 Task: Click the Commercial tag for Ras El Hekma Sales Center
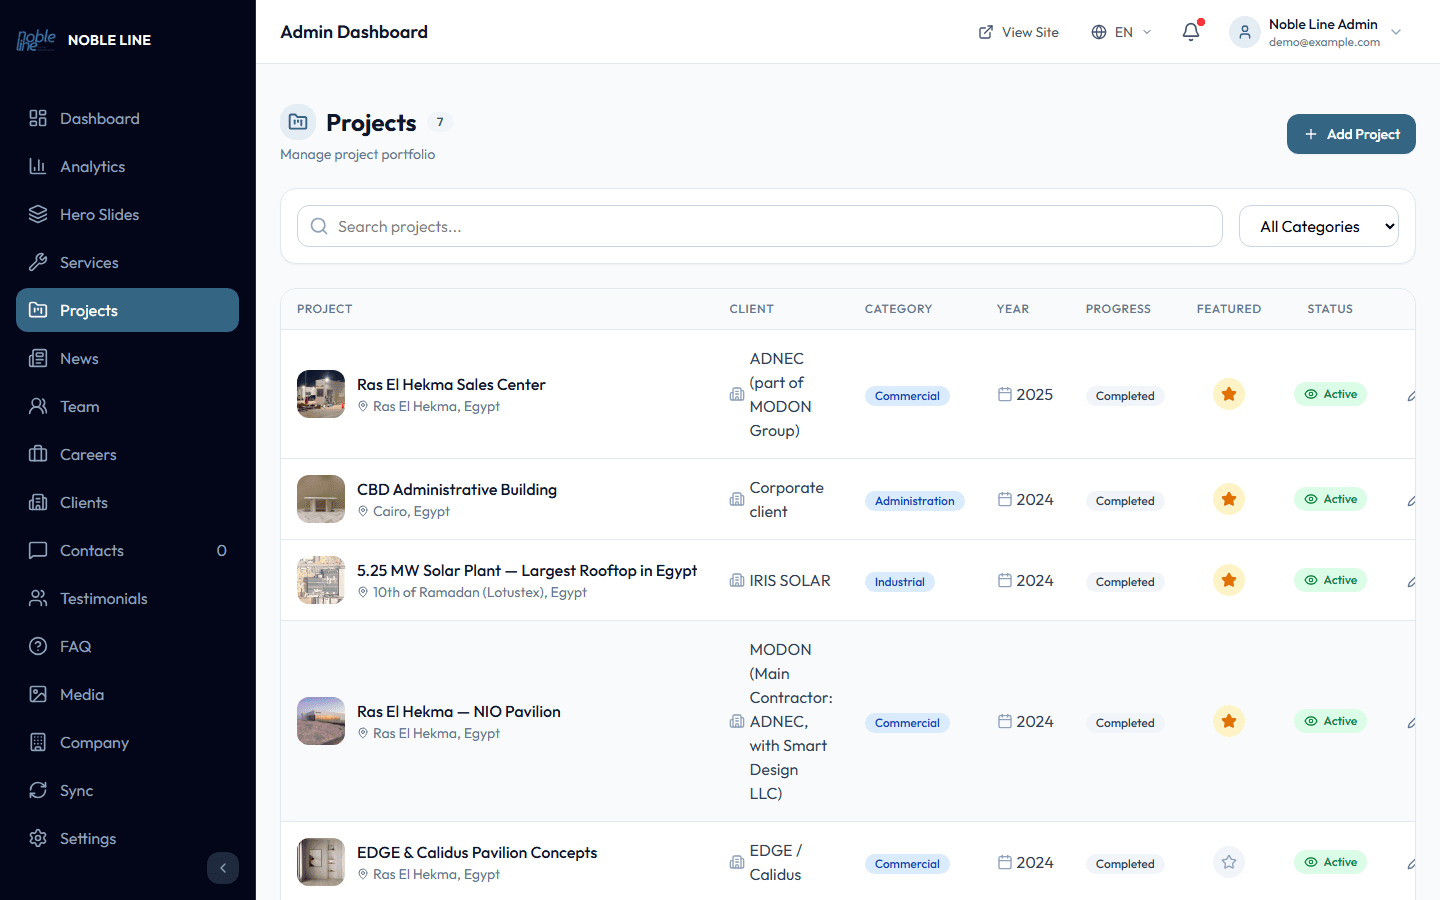(x=907, y=396)
